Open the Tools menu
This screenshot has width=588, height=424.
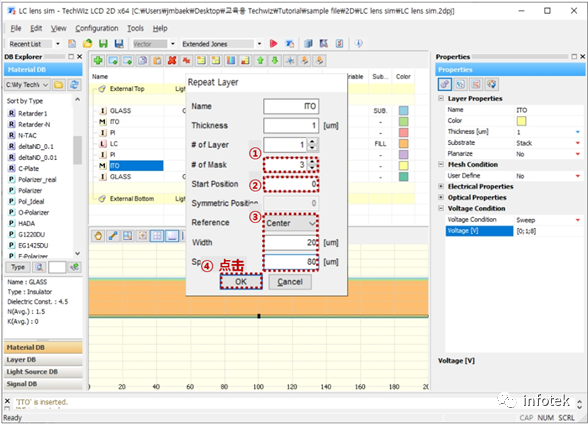click(135, 28)
